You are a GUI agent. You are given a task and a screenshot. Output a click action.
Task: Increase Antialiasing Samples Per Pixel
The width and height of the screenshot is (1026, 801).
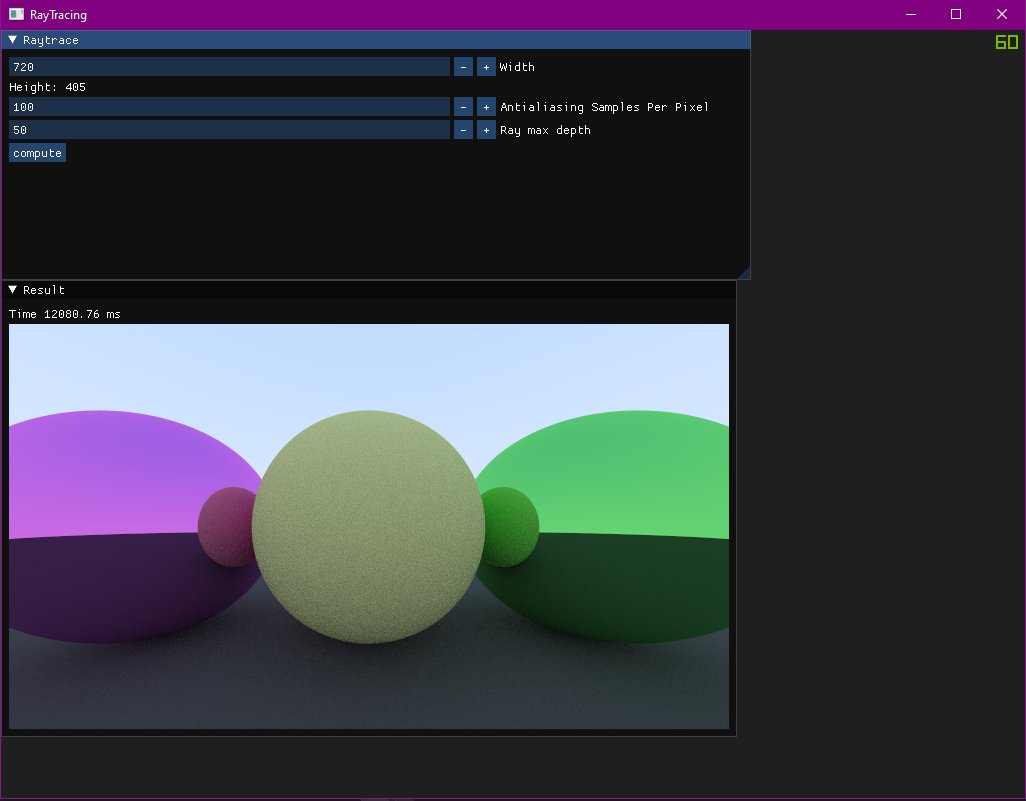pyautogui.click(x=486, y=107)
